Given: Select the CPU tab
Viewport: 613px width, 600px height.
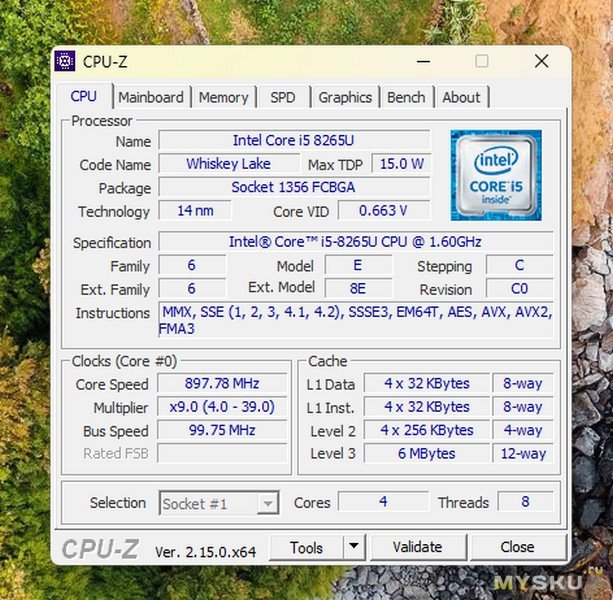Looking at the screenshot, I should point(84,96).
